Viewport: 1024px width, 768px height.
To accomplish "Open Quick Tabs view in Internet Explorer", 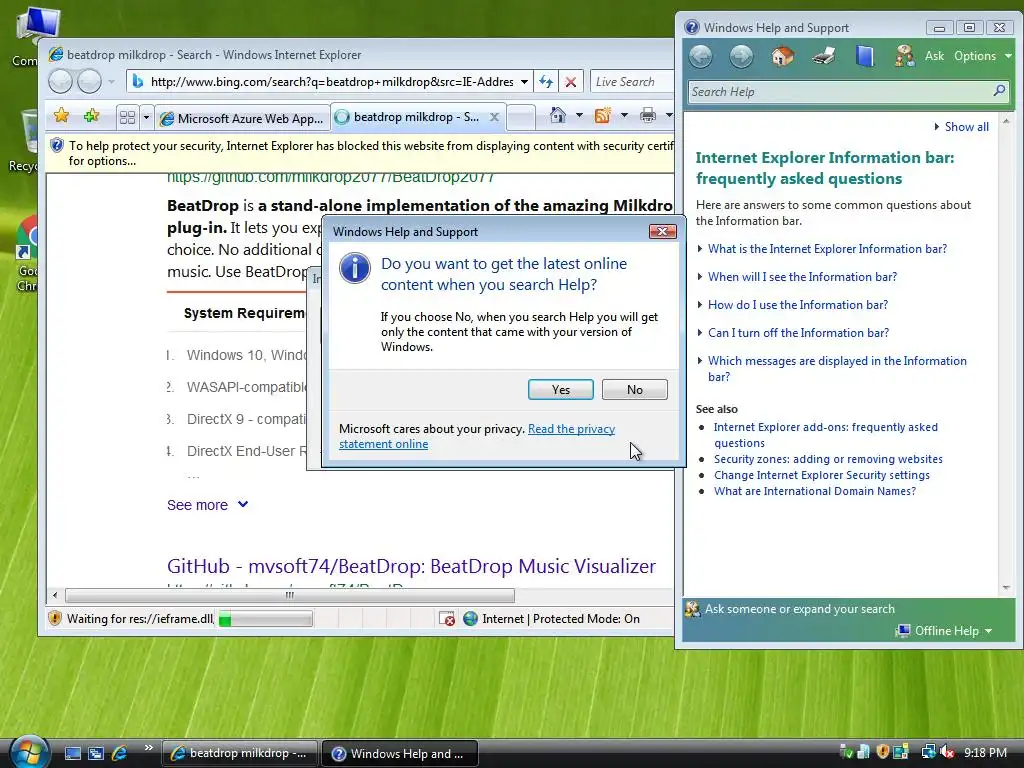I will pyautogui.click(x=127, y=118).
